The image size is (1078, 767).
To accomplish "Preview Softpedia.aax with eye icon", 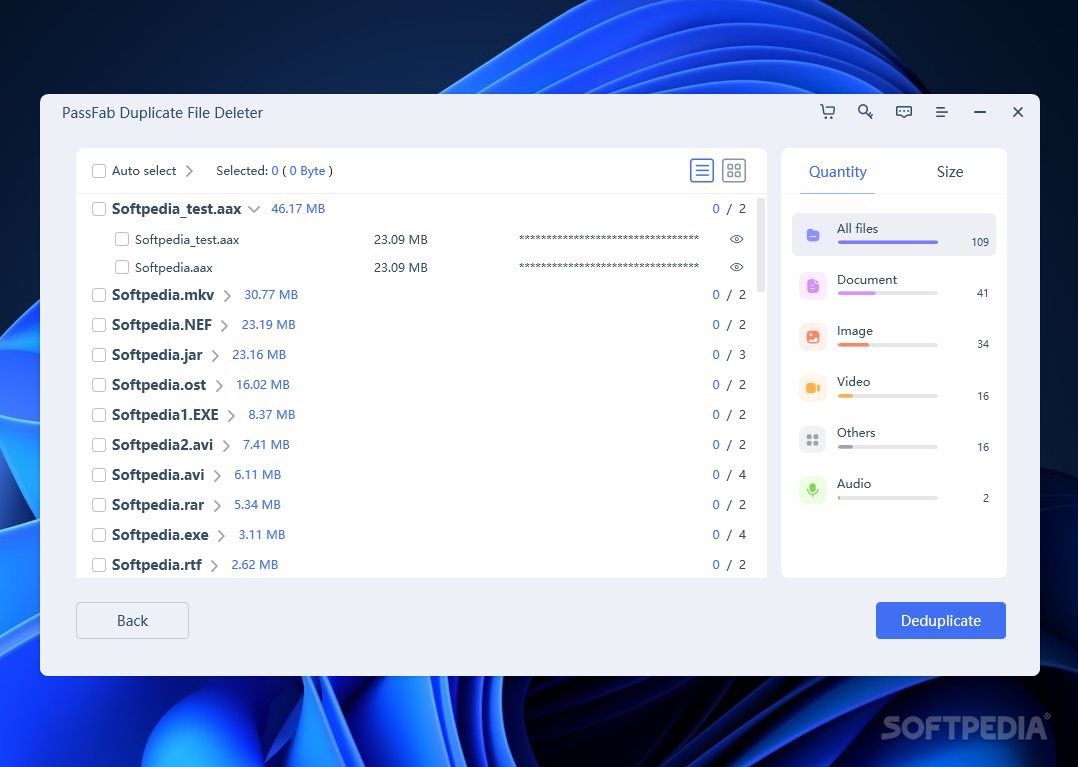I will [x=736, y=267].
